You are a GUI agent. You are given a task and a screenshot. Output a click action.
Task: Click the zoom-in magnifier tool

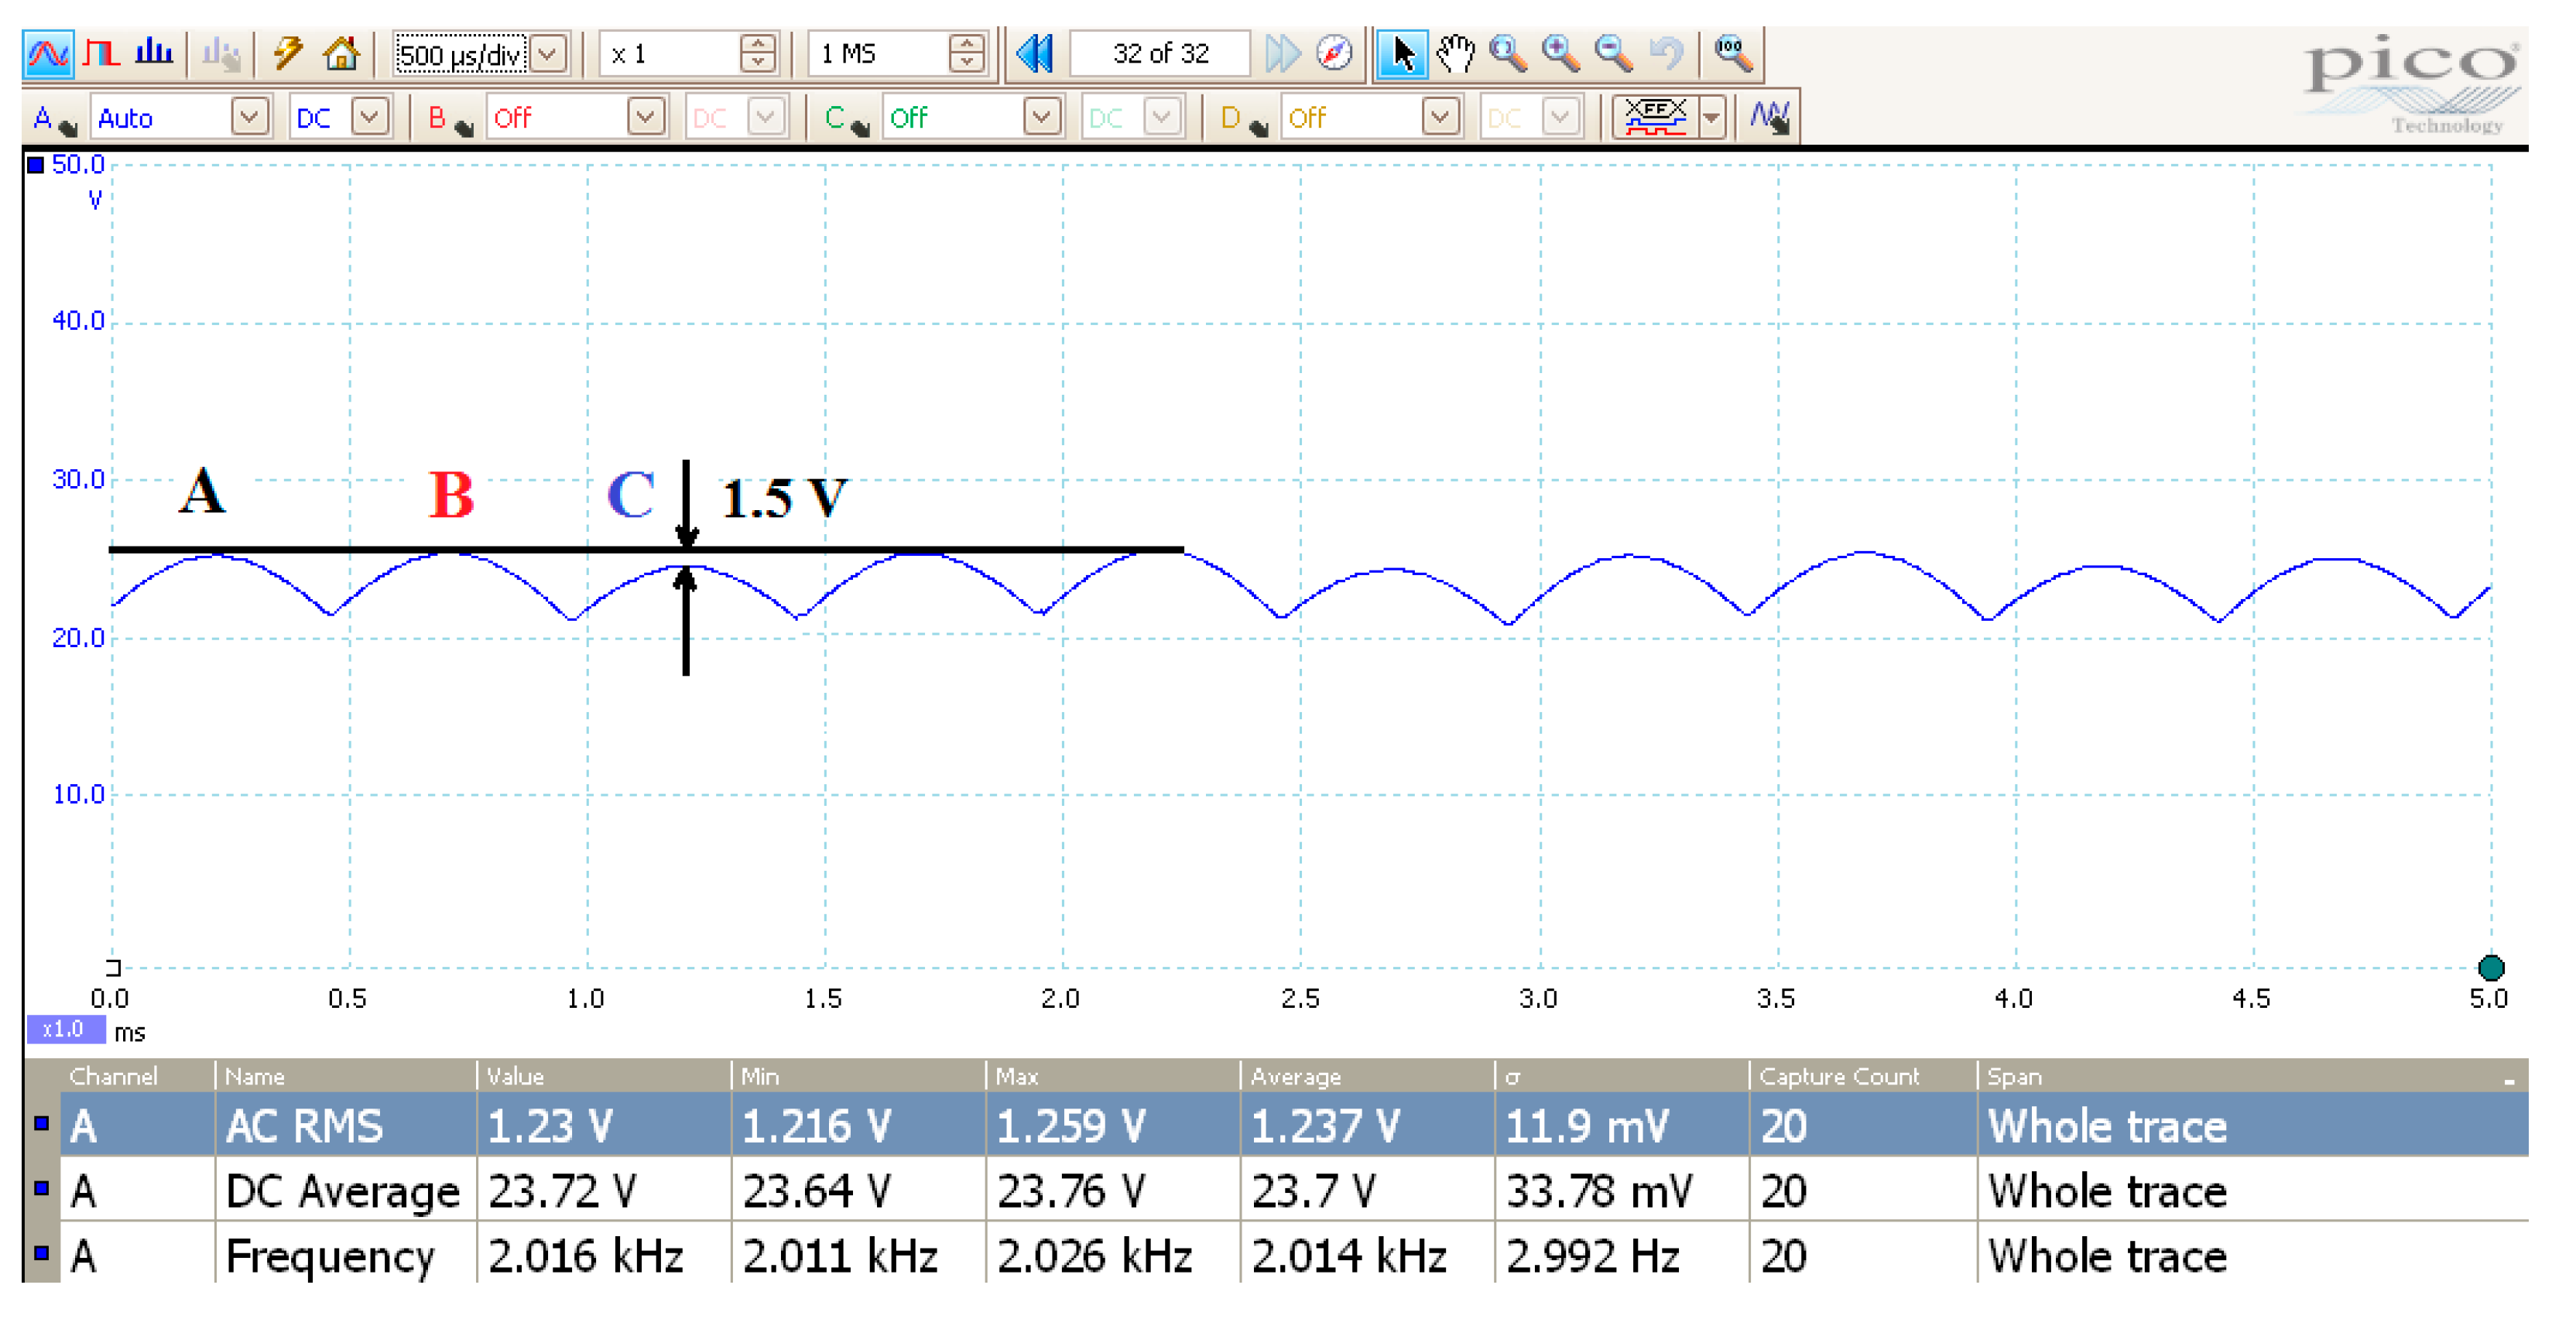pyautogui.click(x=1560, y=53)
